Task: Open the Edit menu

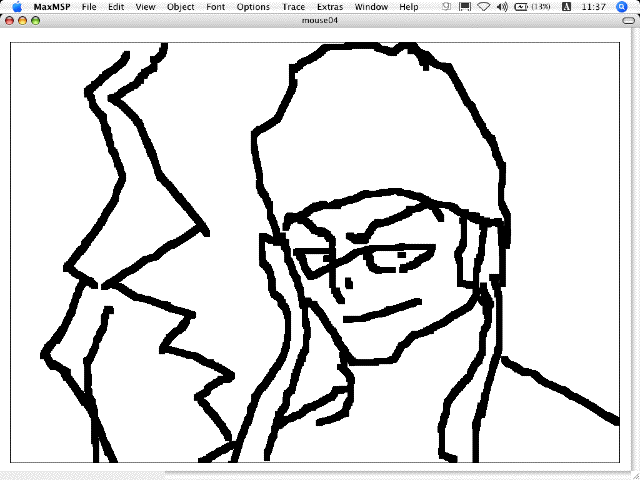Action: (116, 7)
